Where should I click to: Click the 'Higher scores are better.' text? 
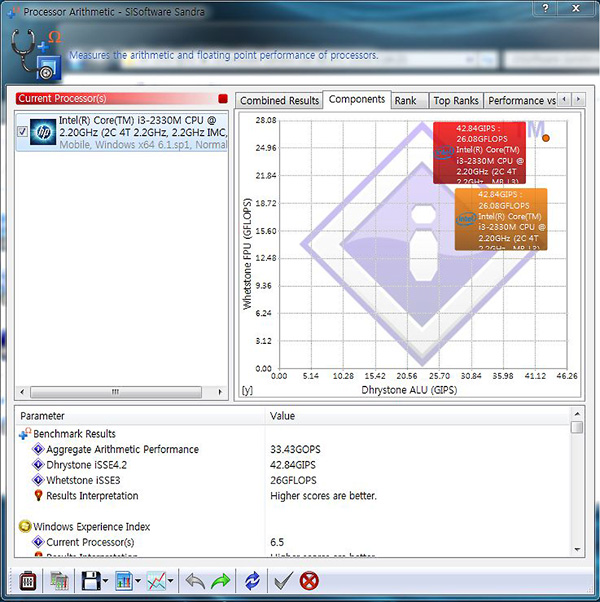click(x=323, y=496)
